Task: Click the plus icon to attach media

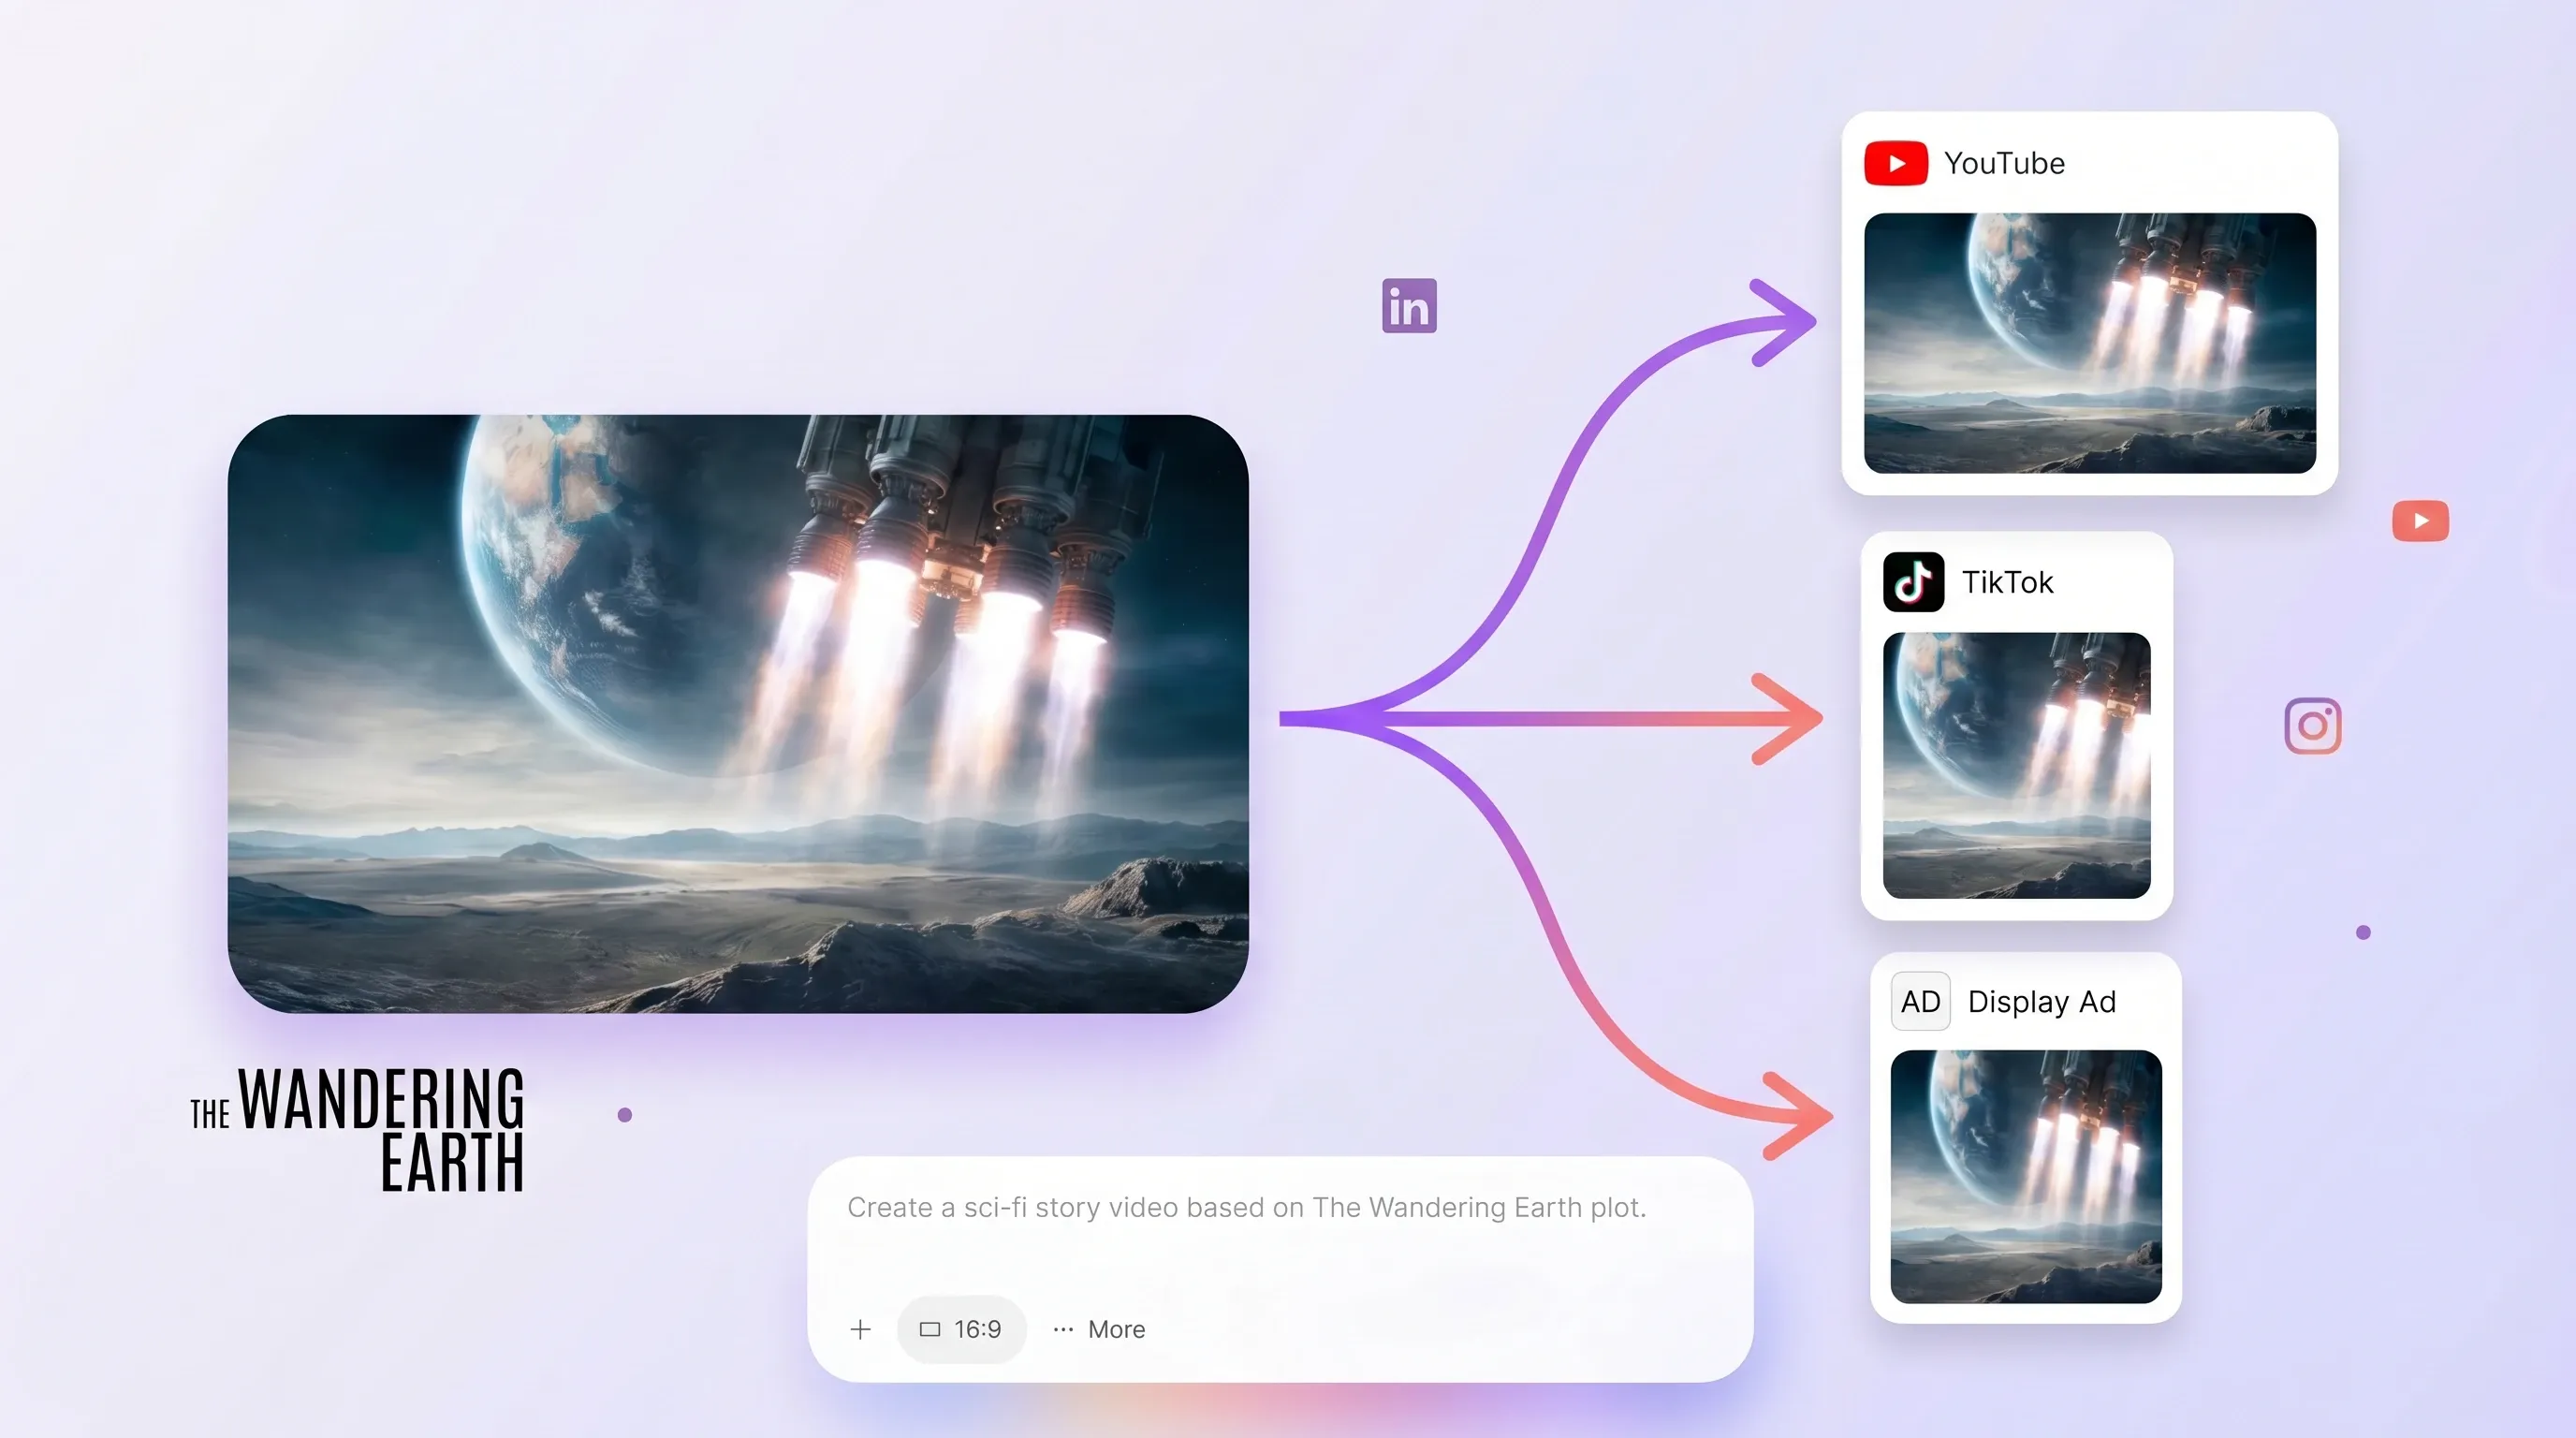Action: coord(861,1329)
